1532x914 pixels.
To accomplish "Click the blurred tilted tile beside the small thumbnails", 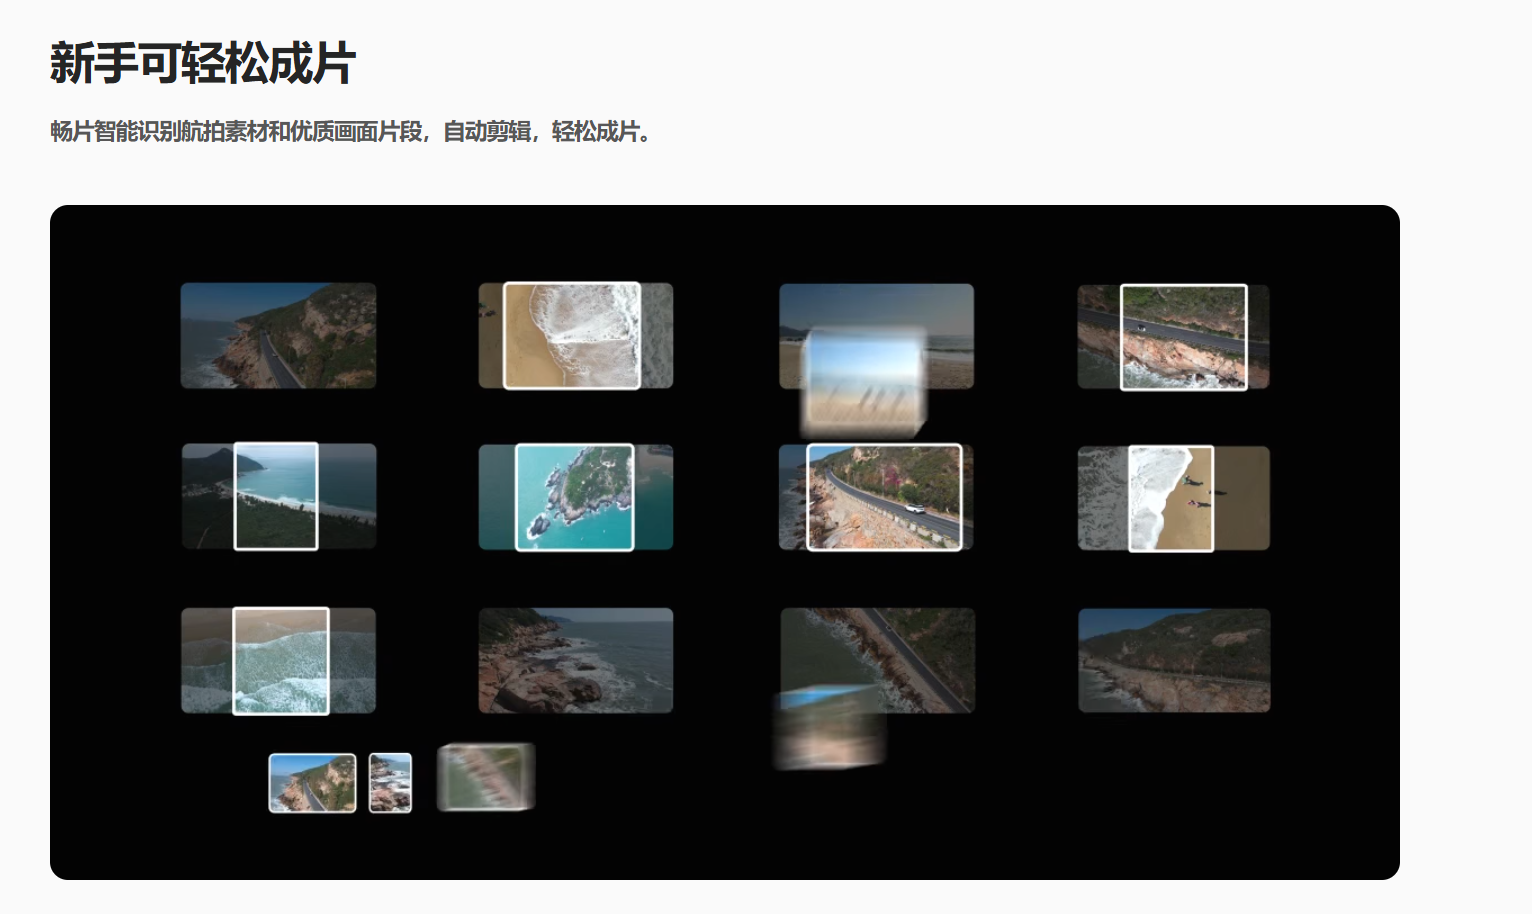I will click(x=486, y=777).
